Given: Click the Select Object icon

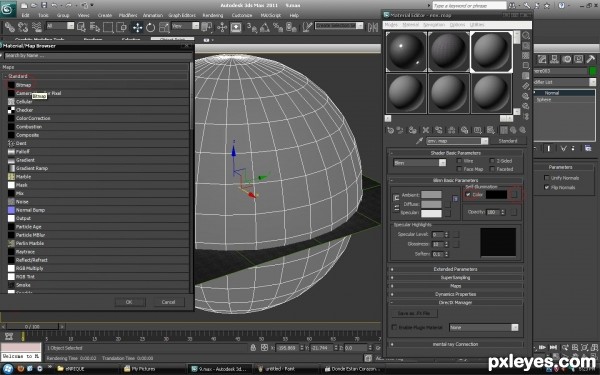Looking at the screenshot, I should tap(81, 27).
